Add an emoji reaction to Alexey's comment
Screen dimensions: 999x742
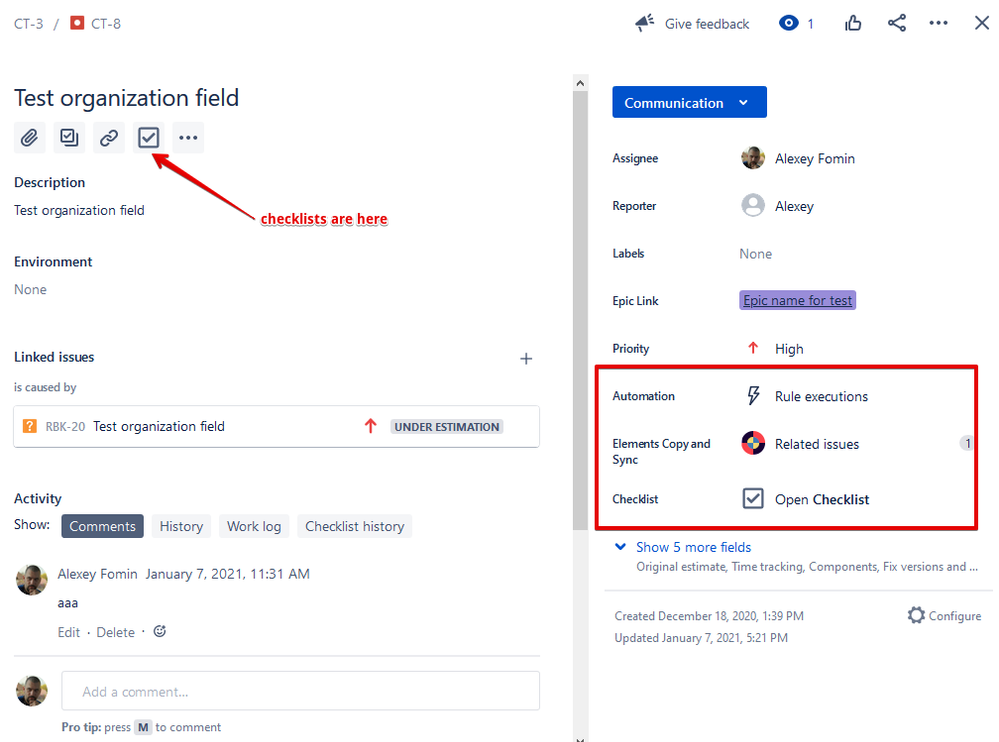click(x=159, y=631)
